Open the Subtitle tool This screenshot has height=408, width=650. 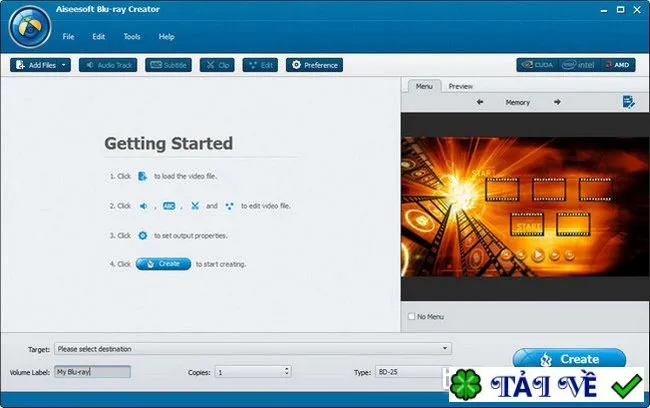click(168, 65)
